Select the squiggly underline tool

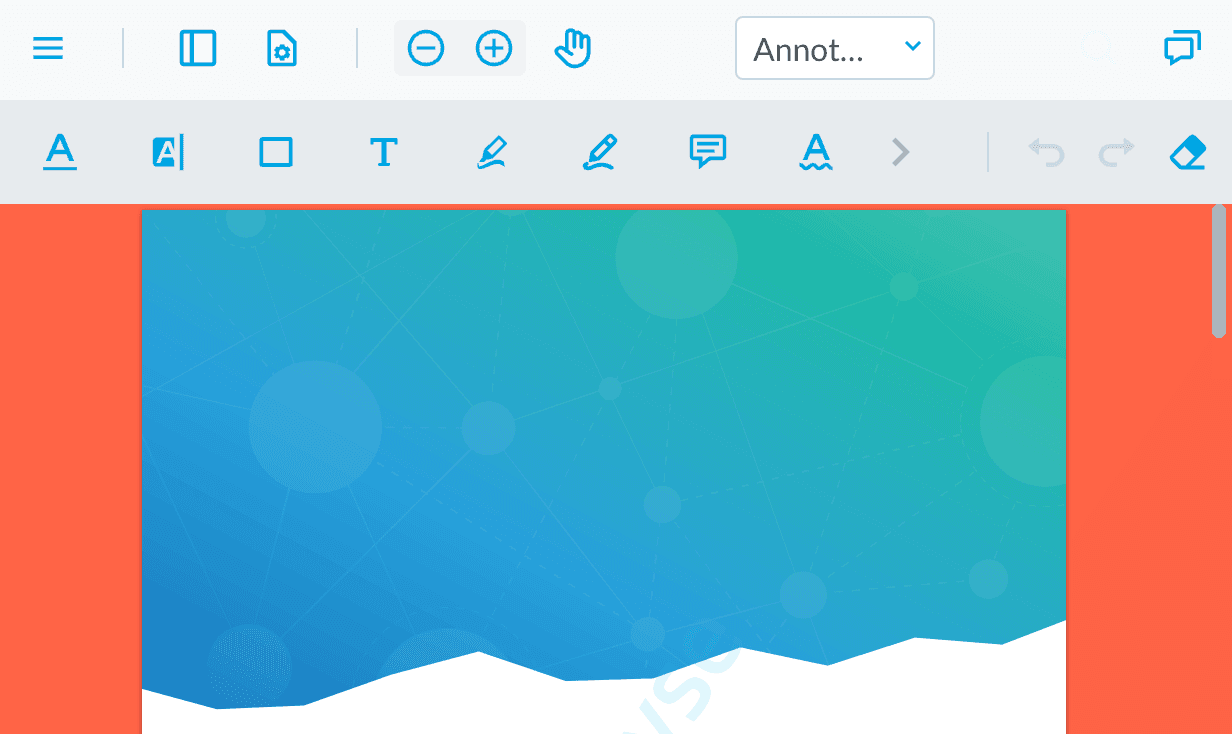816,152
